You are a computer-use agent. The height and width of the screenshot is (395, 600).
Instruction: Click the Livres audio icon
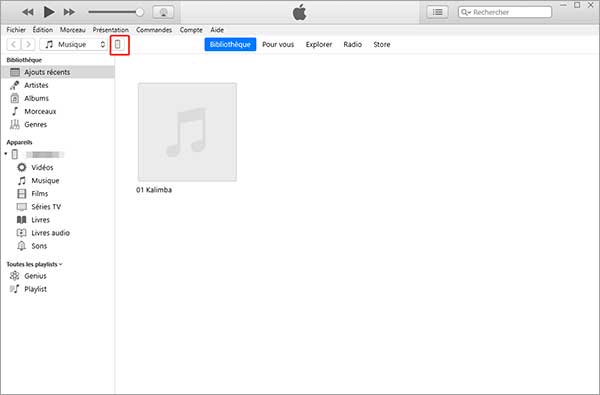[x=22, y=233]
